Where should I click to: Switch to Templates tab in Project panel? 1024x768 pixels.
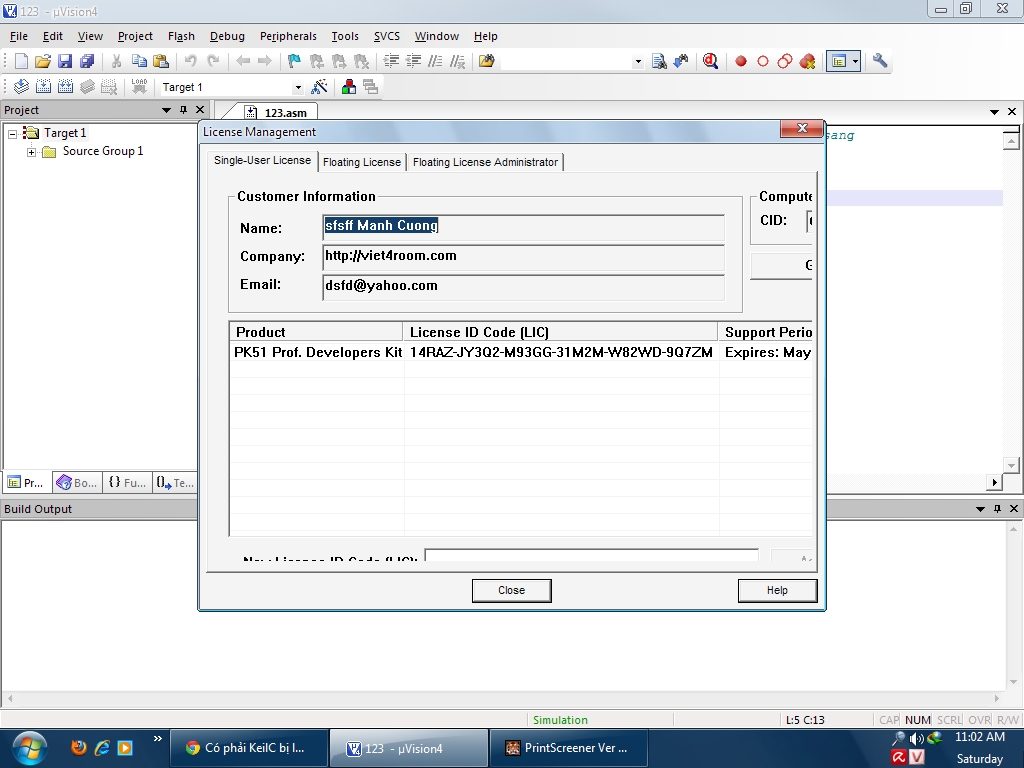pyautogui.click(x=175, y=483)
